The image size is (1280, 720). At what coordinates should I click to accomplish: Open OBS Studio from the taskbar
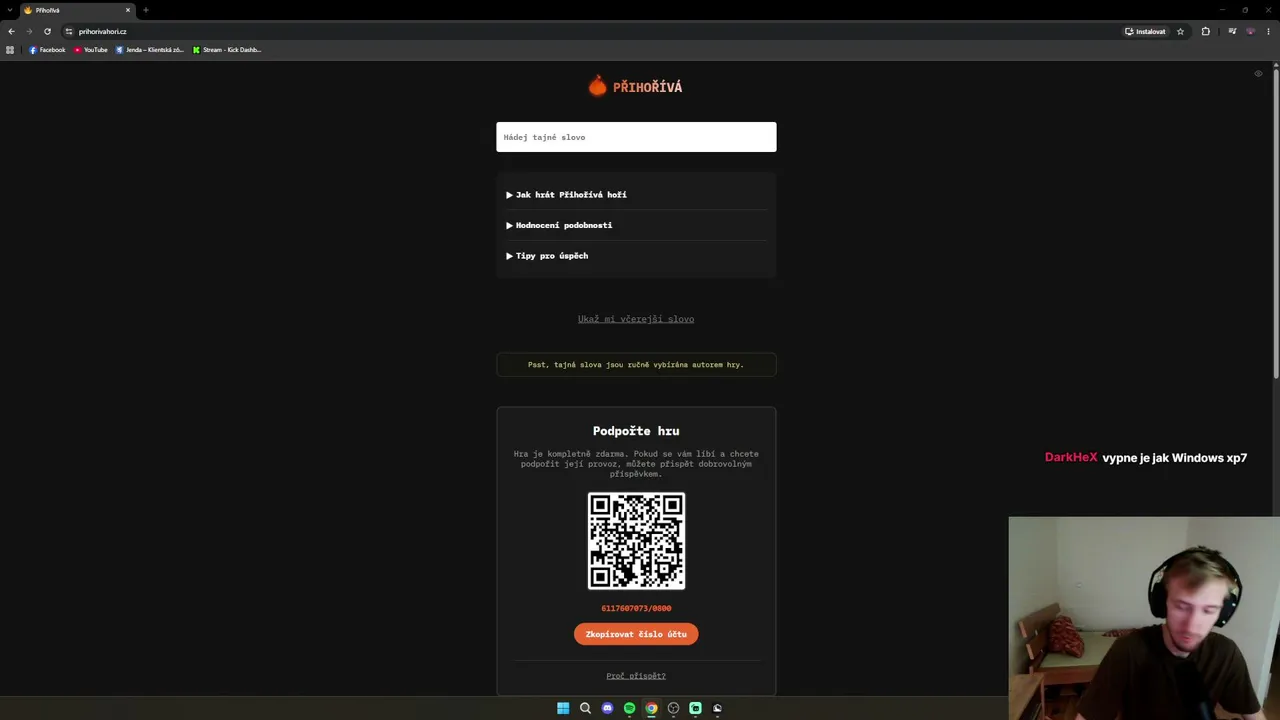[x=673, y=708]
